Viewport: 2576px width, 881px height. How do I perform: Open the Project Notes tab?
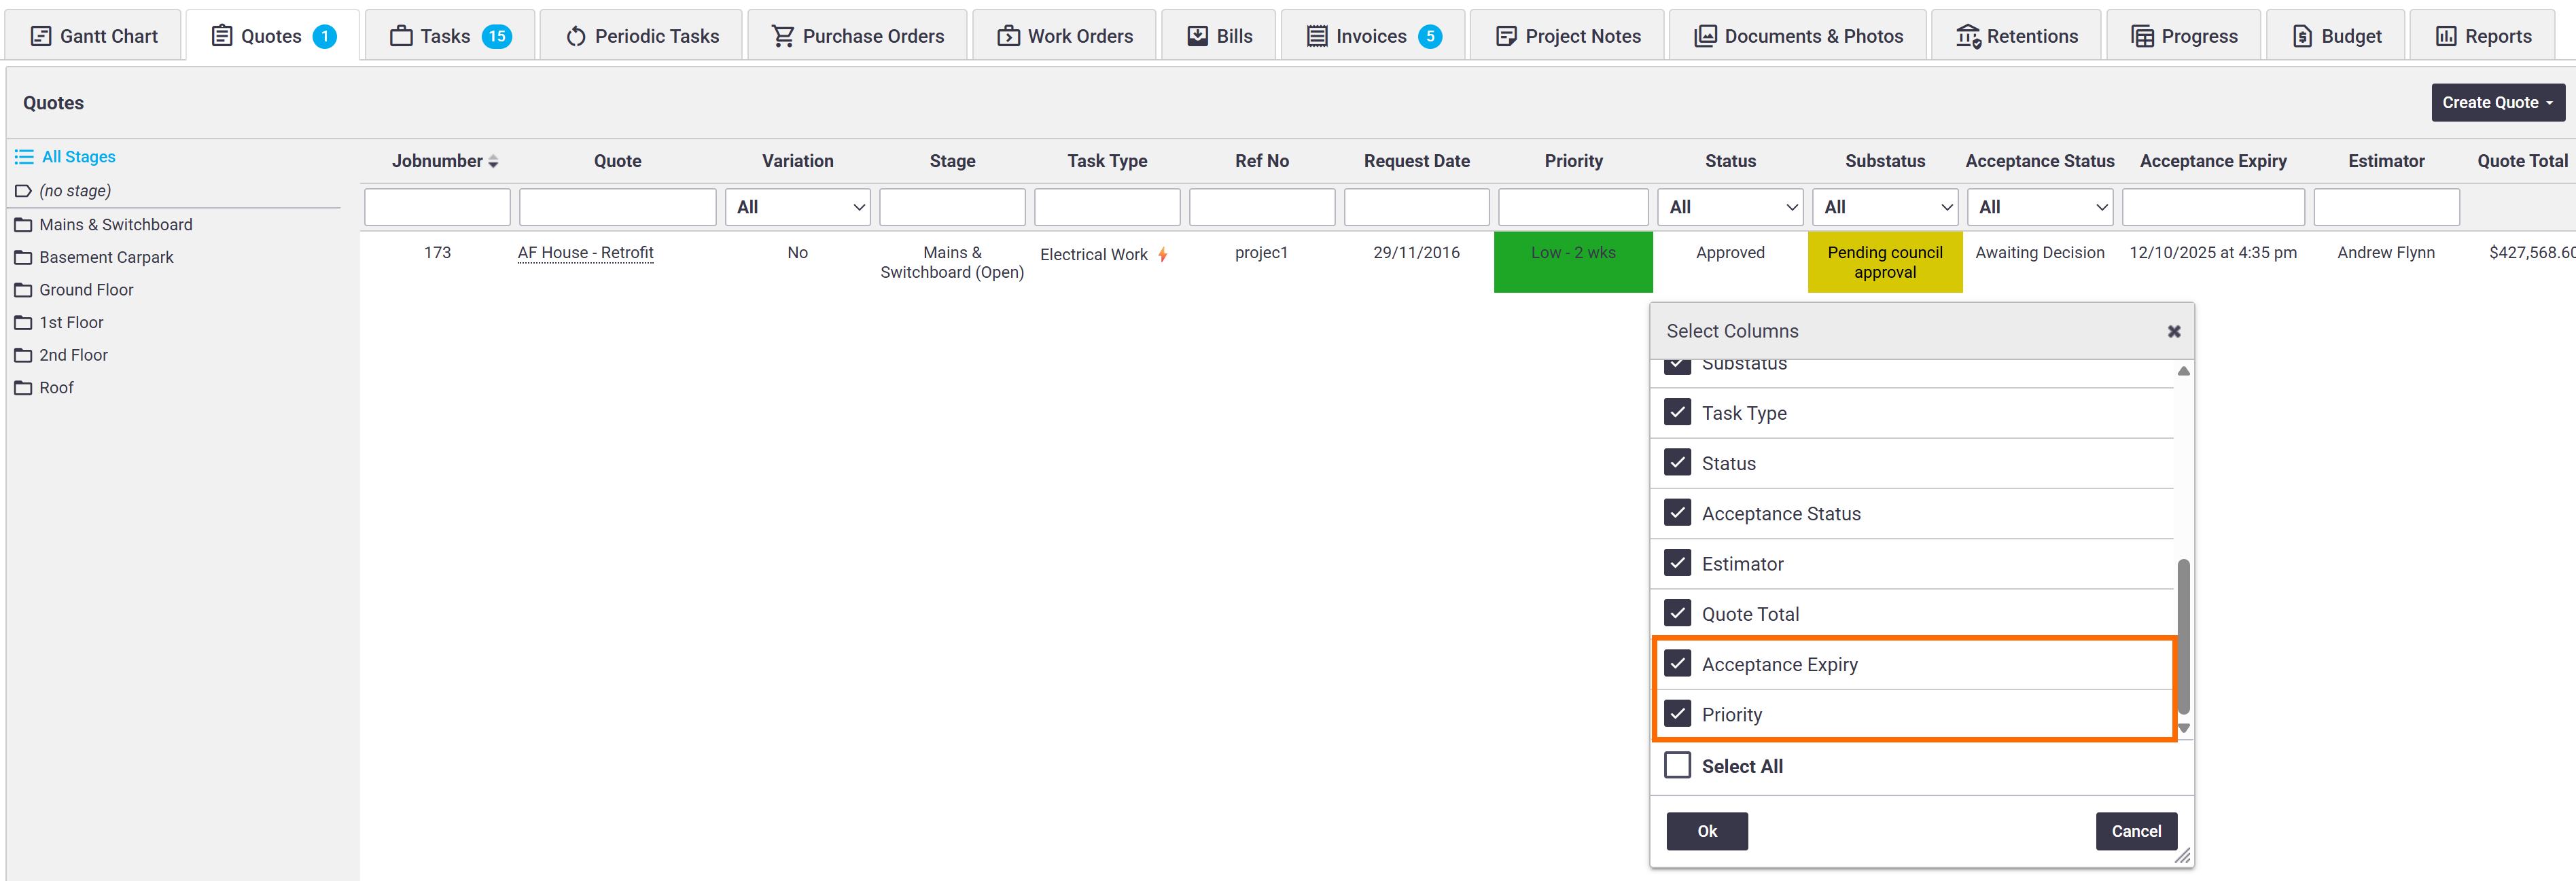pyautogui.click(x=1568, y=36)
